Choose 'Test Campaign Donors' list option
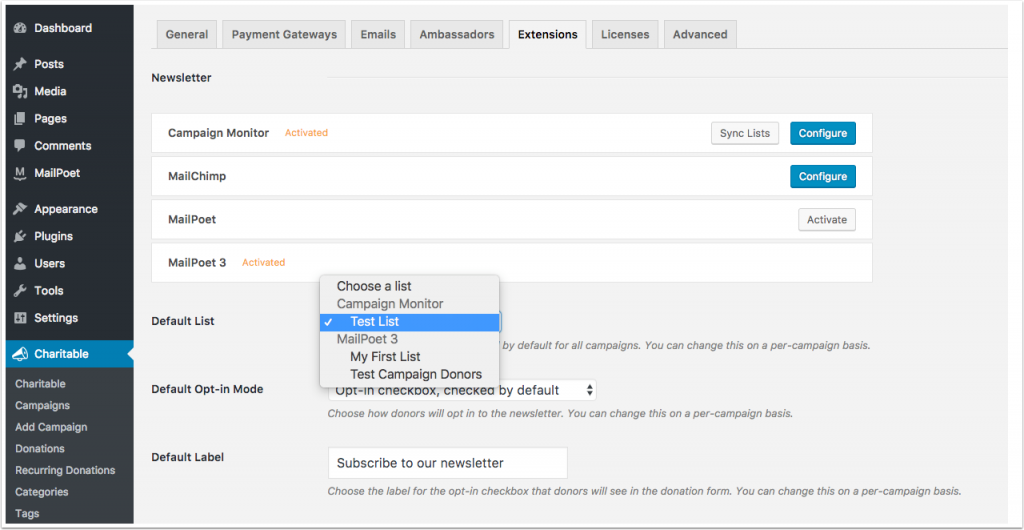Image resolution: width=1024 pixels, height=530 pixels. [409, 375]
